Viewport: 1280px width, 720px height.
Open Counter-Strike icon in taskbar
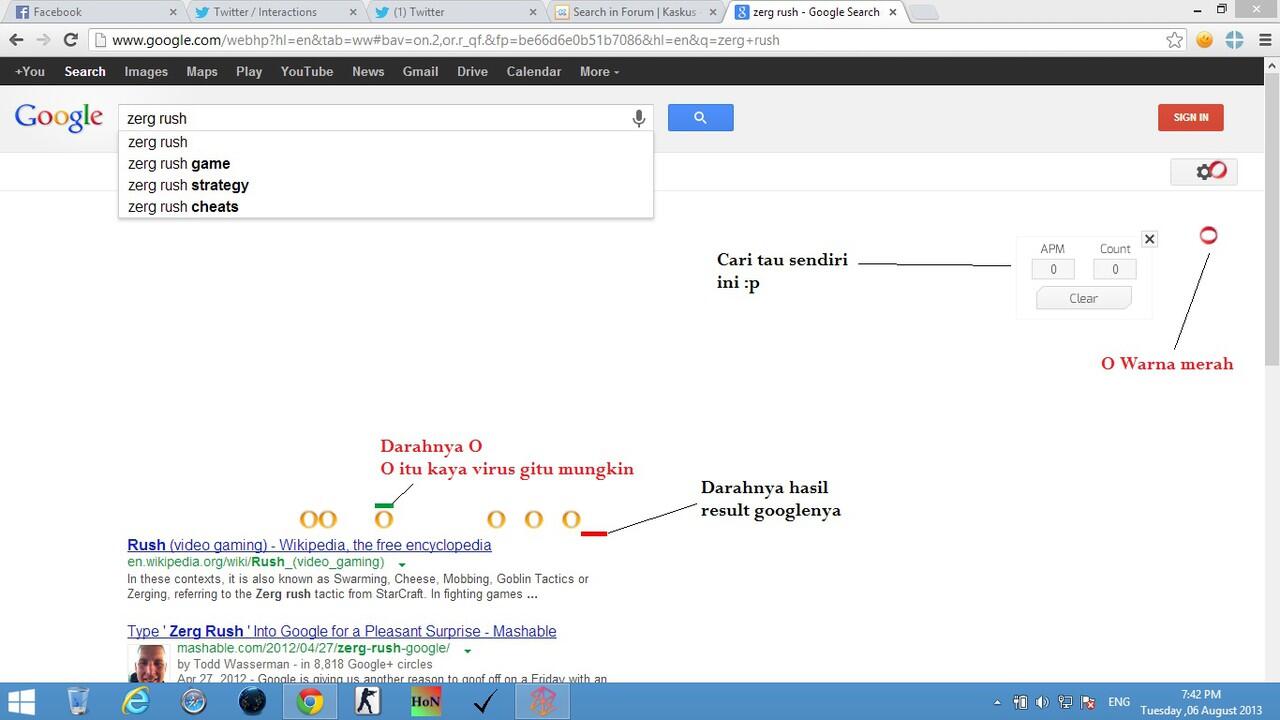click(368, 701)
